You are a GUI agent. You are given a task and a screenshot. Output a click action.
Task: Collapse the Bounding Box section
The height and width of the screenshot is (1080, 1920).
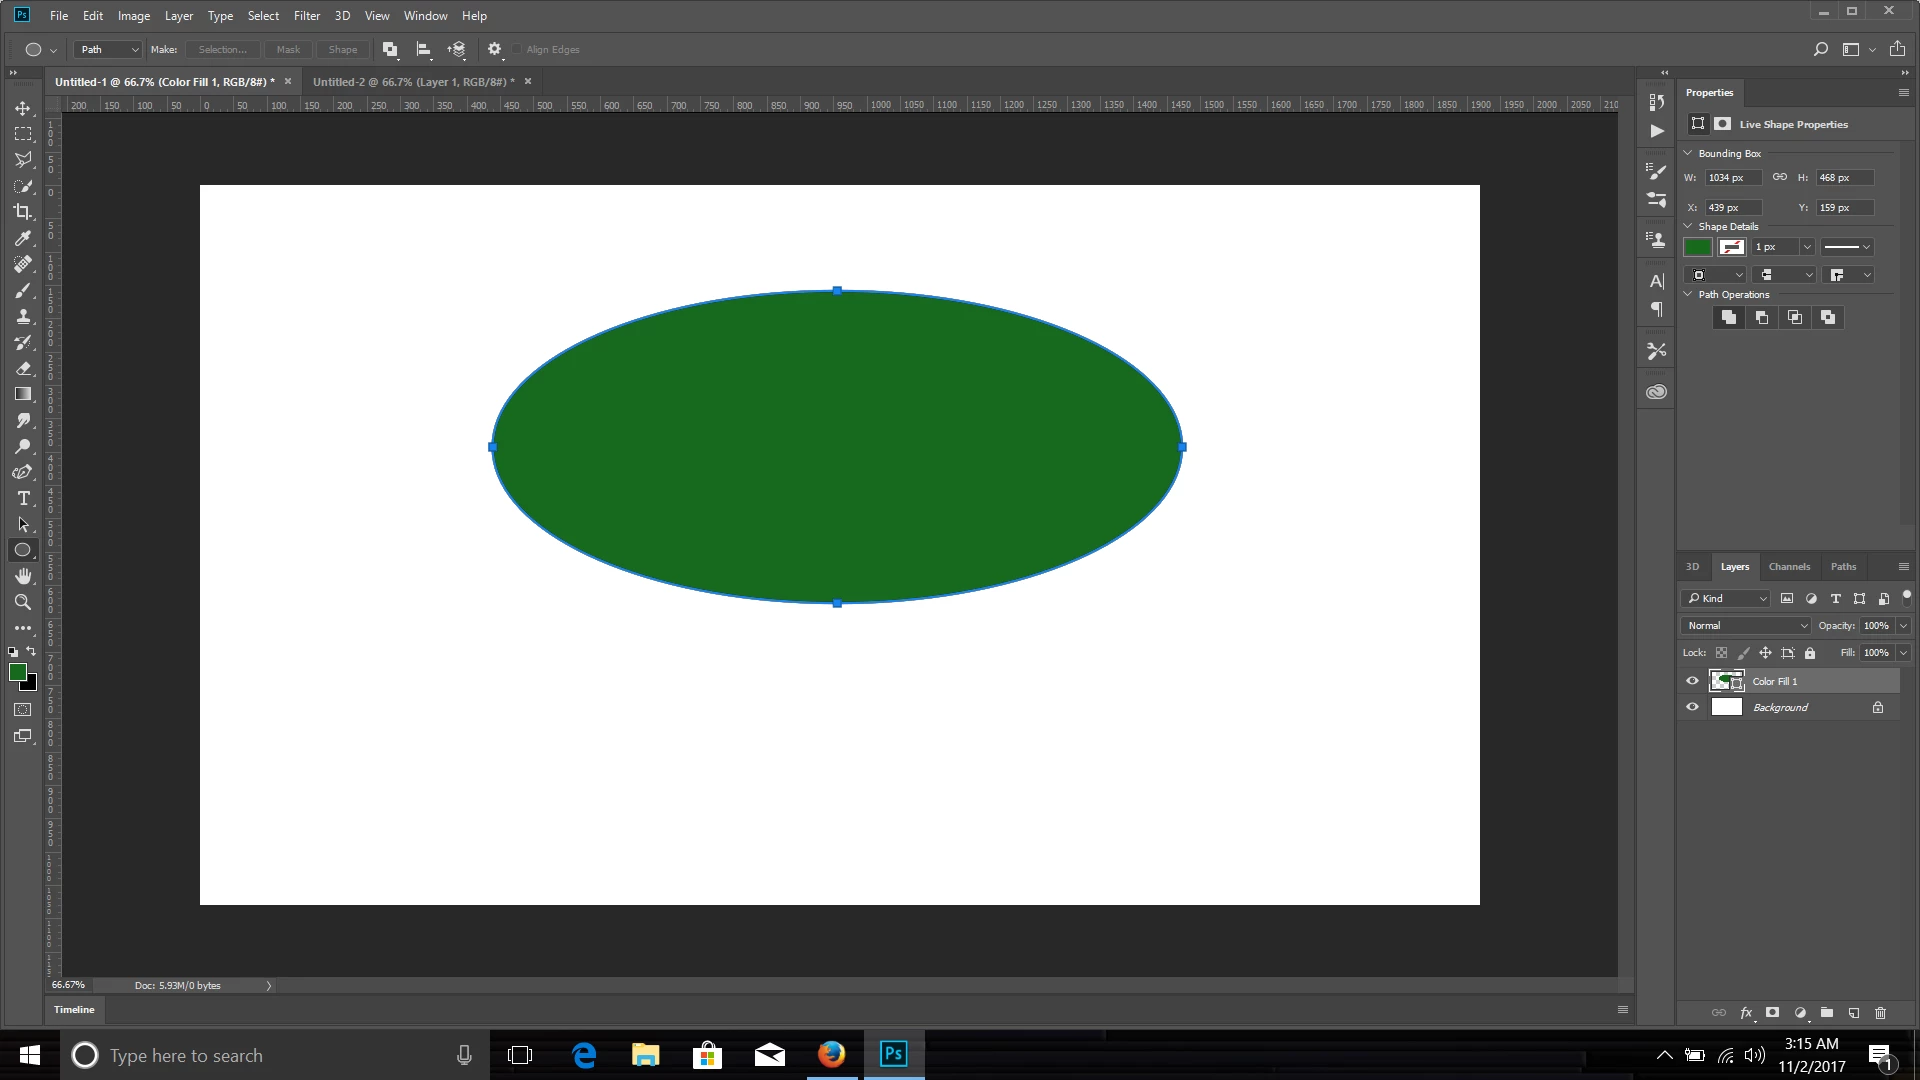click(1688, 153)
